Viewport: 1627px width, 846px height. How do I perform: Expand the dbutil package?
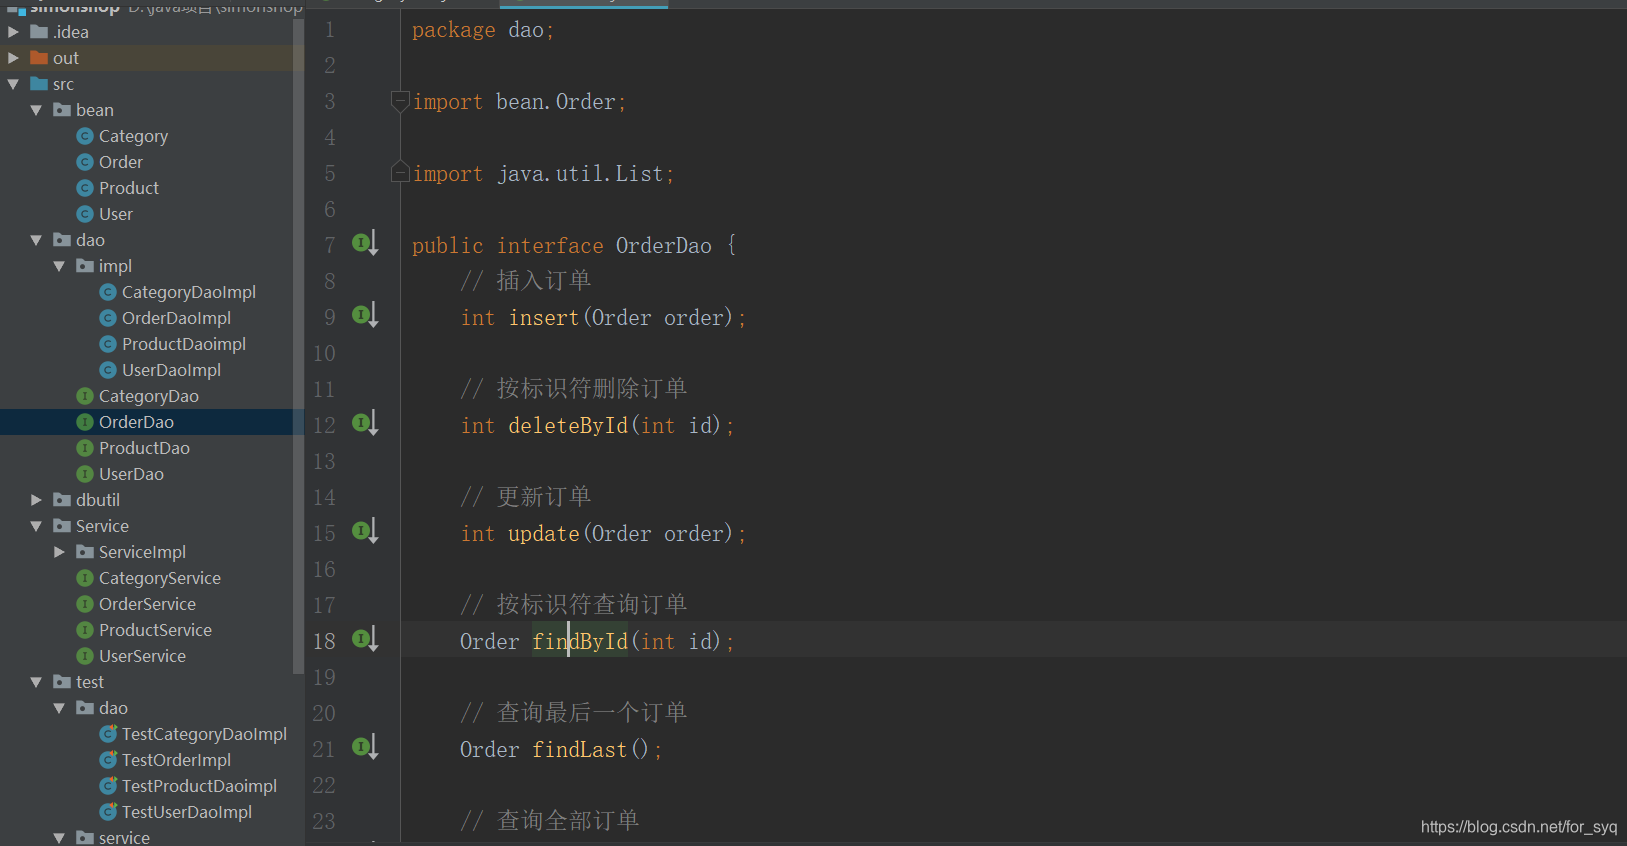pos(36,500)
